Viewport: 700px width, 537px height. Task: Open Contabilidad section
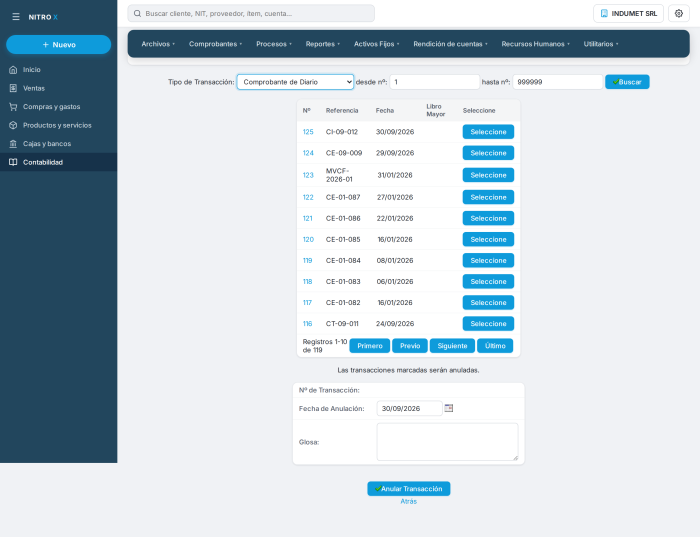[x=58, y=162]
